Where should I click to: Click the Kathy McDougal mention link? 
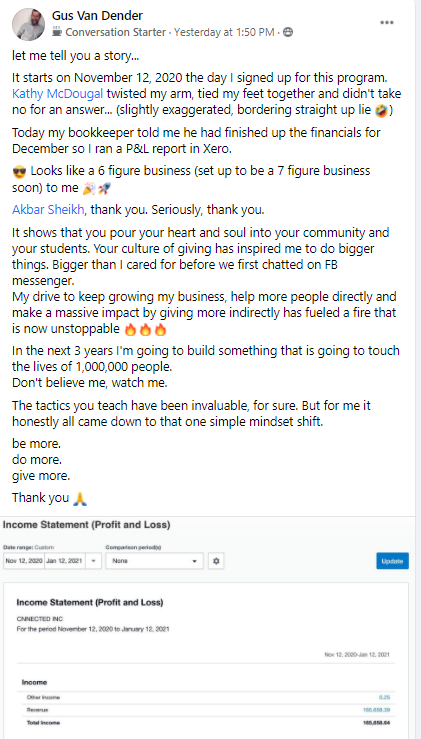(x=58, y=94)
